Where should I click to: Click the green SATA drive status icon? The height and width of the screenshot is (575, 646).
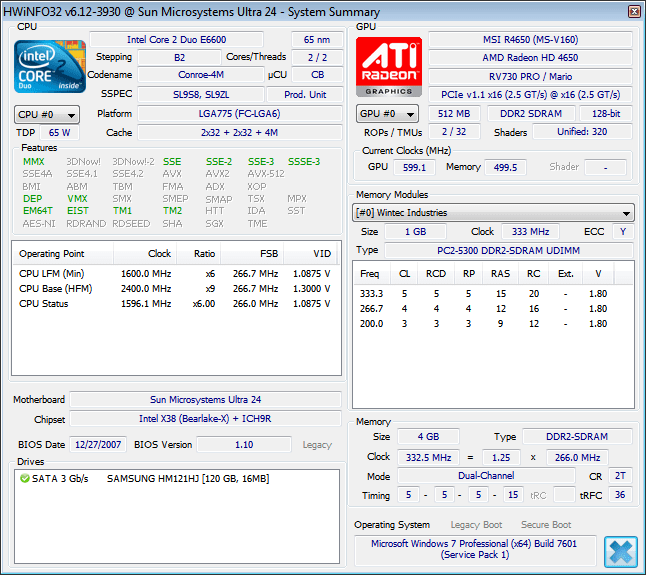[25, 478]
